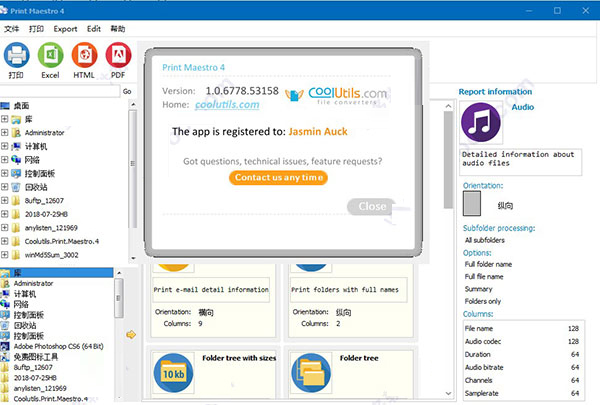Click the report list scrollbar down arrow
The image size is (600, 405).
(x=448, y=393)
